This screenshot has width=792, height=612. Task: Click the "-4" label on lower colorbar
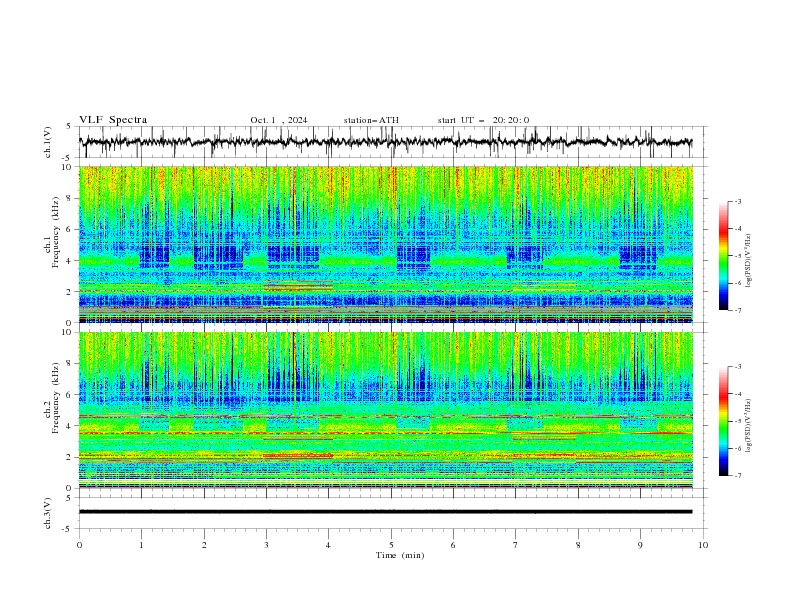pyautogui.click(x=737, y=394)
